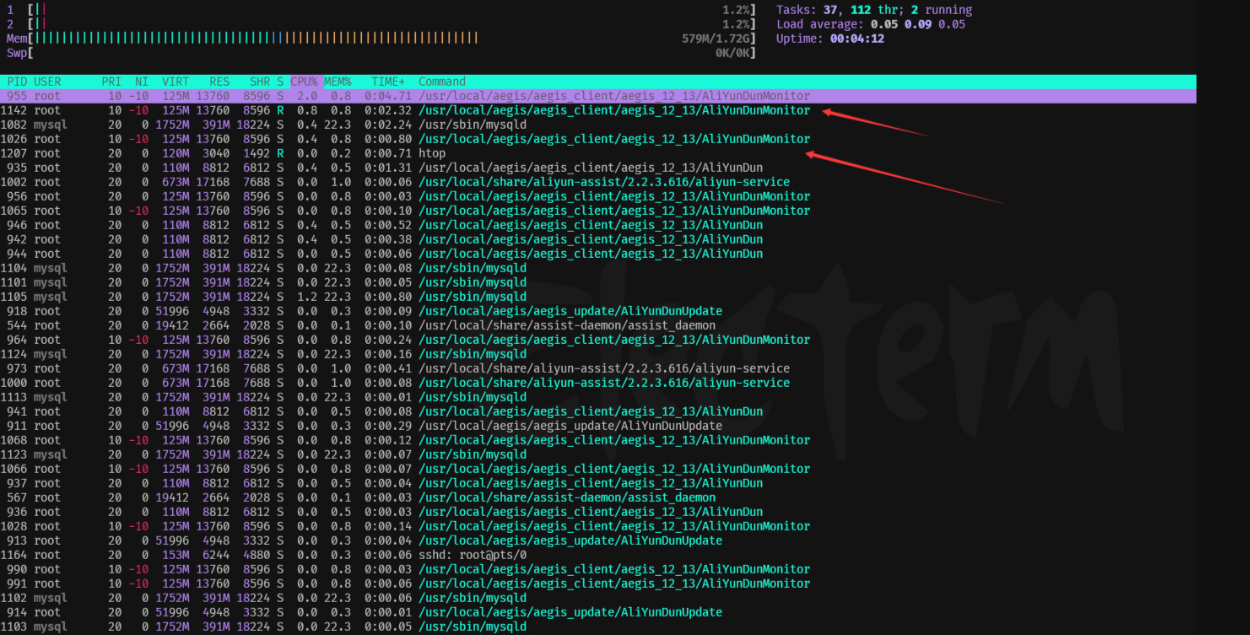Sort processes by the PID column header
The width and height of the screenshot is (1250, 635).
coord(17,82)
